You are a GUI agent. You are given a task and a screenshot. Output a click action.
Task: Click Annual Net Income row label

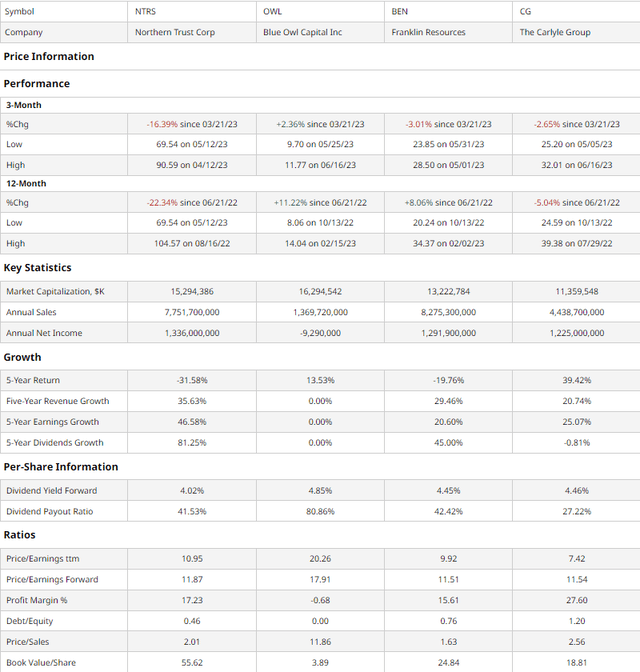pyautogui.click(x=44, y=333)
